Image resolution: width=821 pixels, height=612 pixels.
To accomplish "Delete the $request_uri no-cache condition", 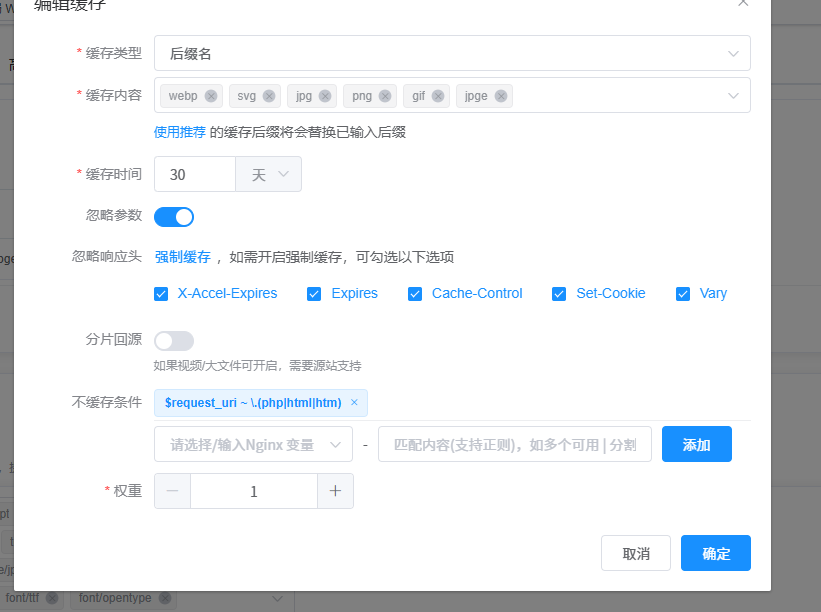I will (x=354, y=403).
